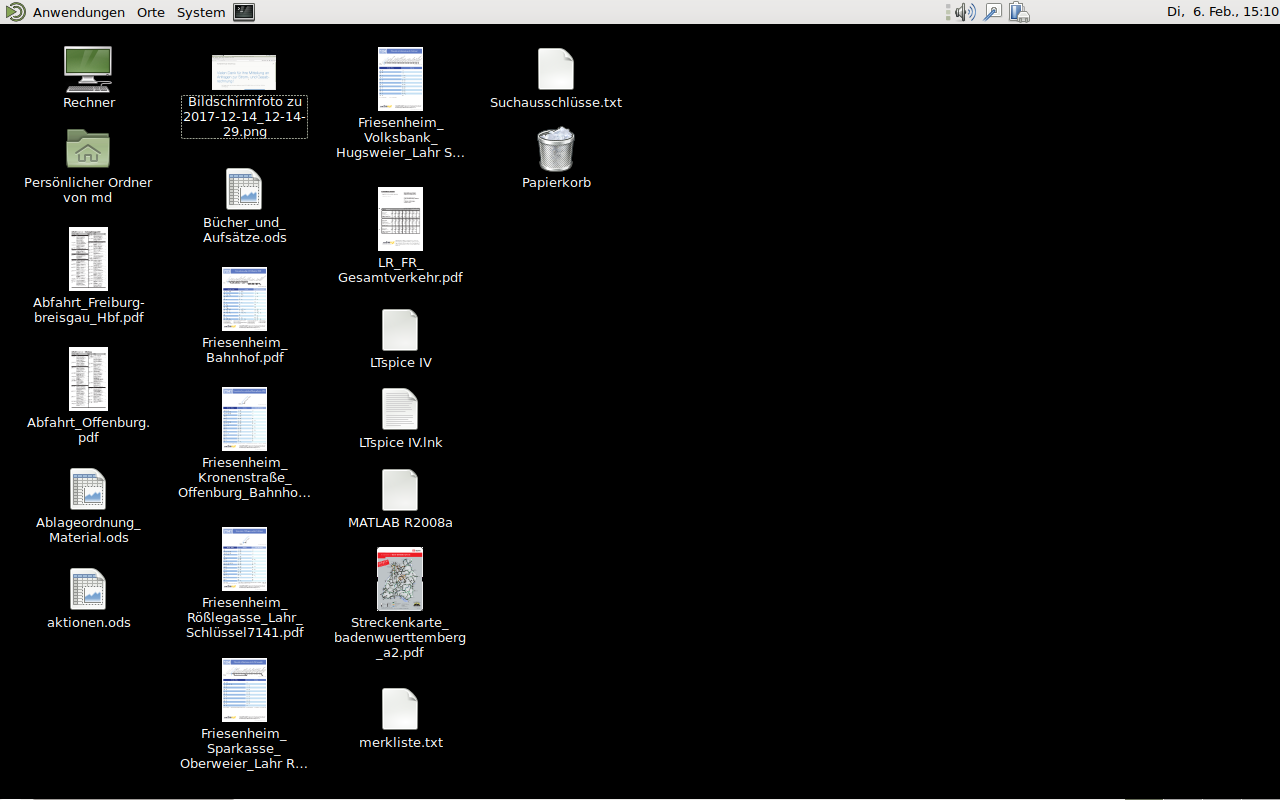This screenshot has width=1280, height=800.
Task: Select the Streckenkarte_badenwuerttemberg_a2.pdf thumbnail
Action: (x=400, y=579)
